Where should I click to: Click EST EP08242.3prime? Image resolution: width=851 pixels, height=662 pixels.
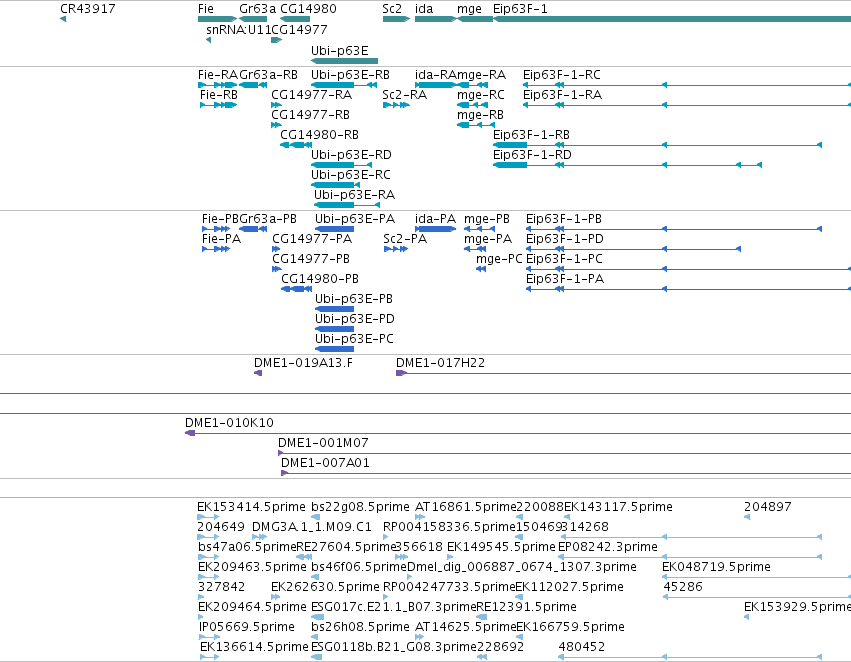(x=607, y=547)
